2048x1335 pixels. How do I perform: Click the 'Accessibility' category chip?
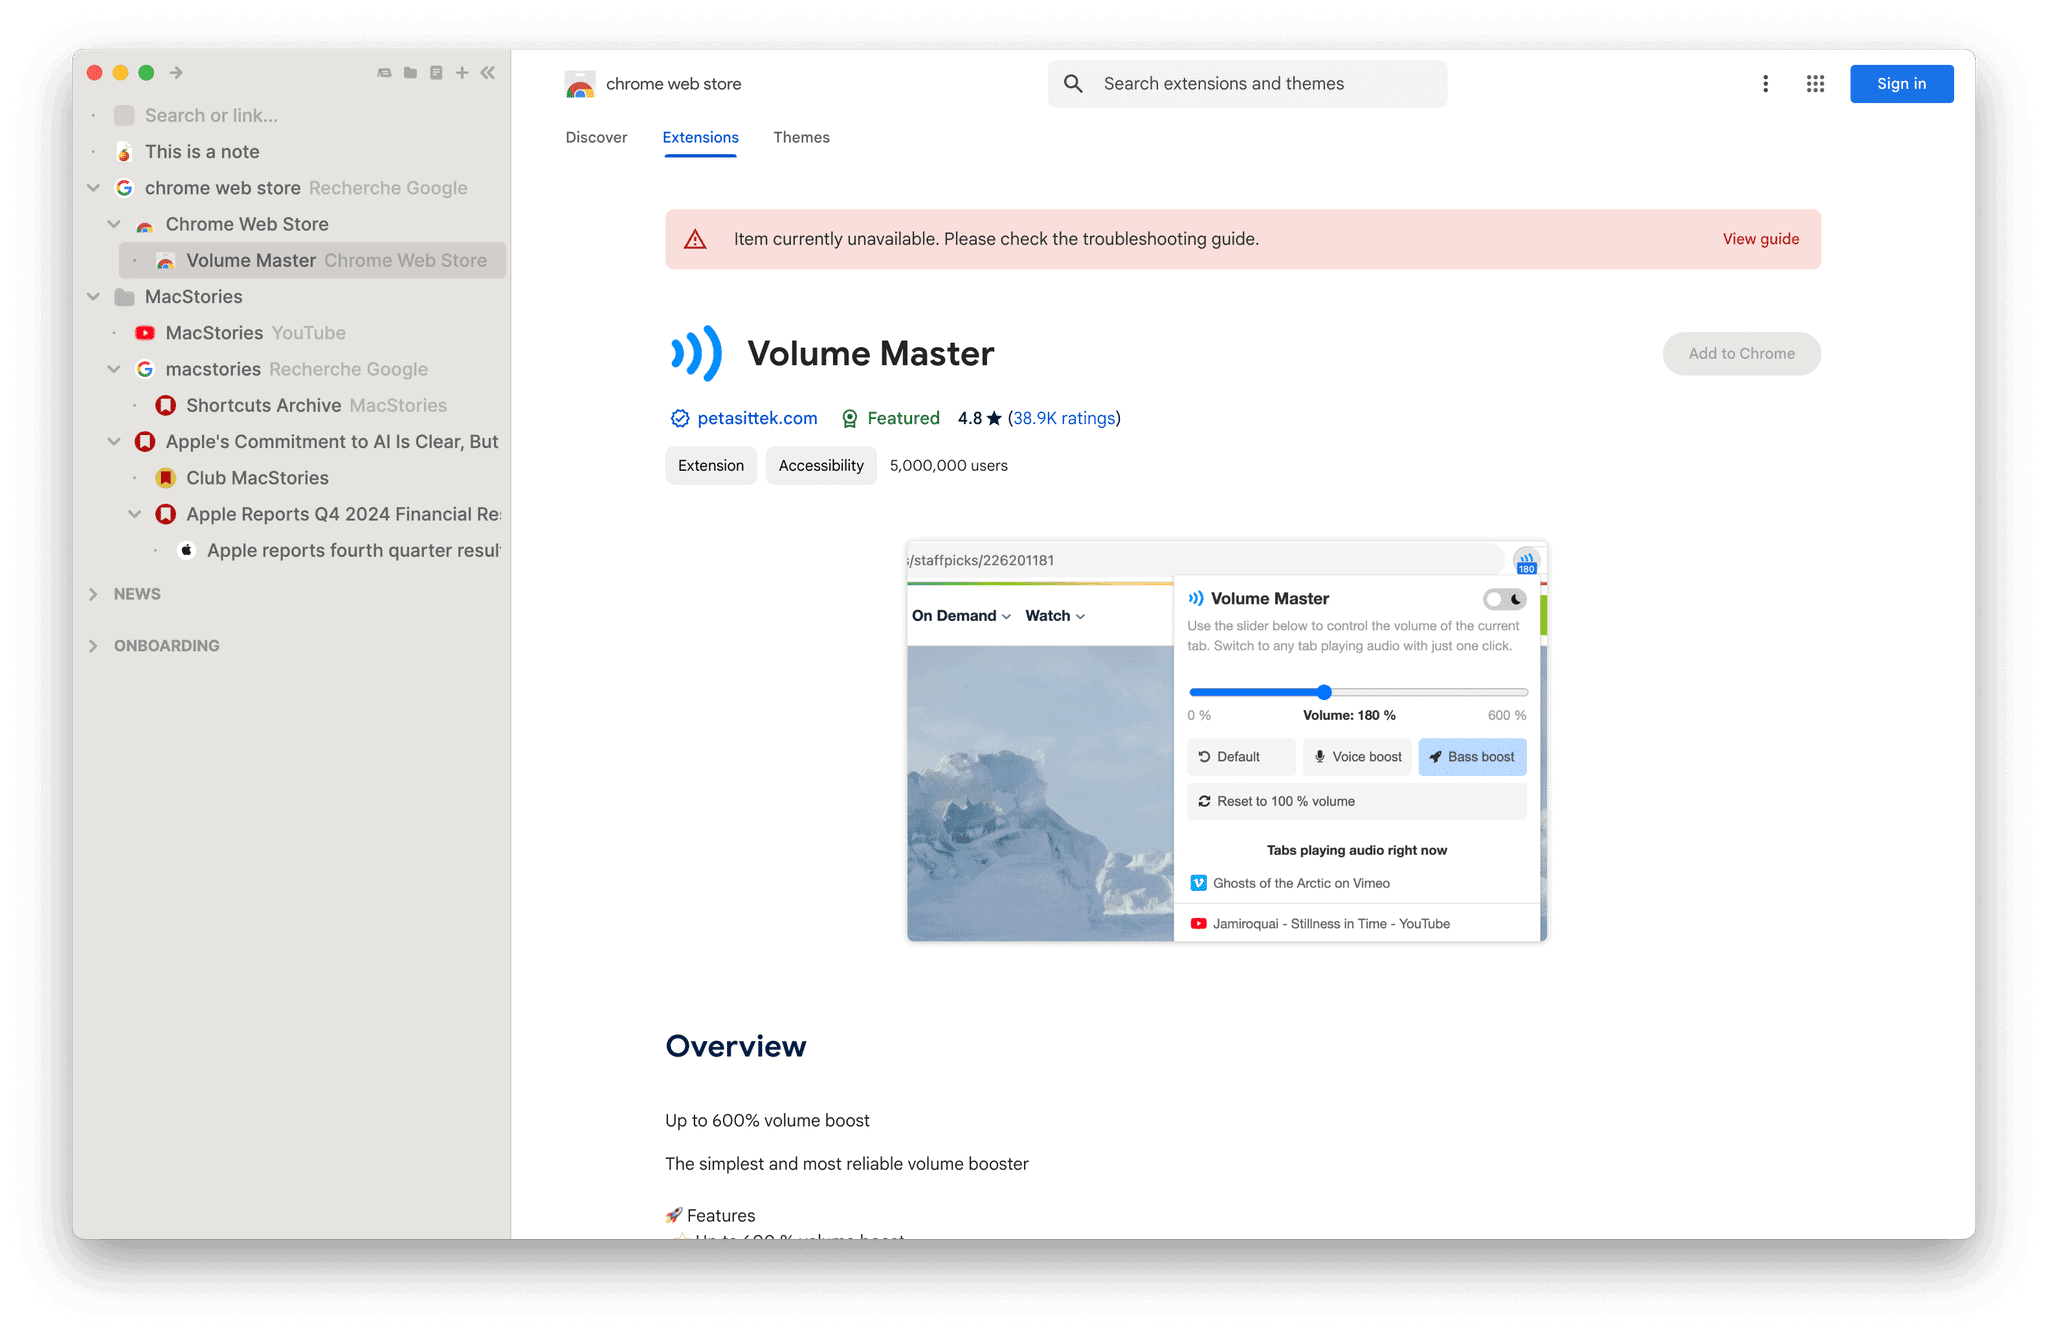(821, 465)
